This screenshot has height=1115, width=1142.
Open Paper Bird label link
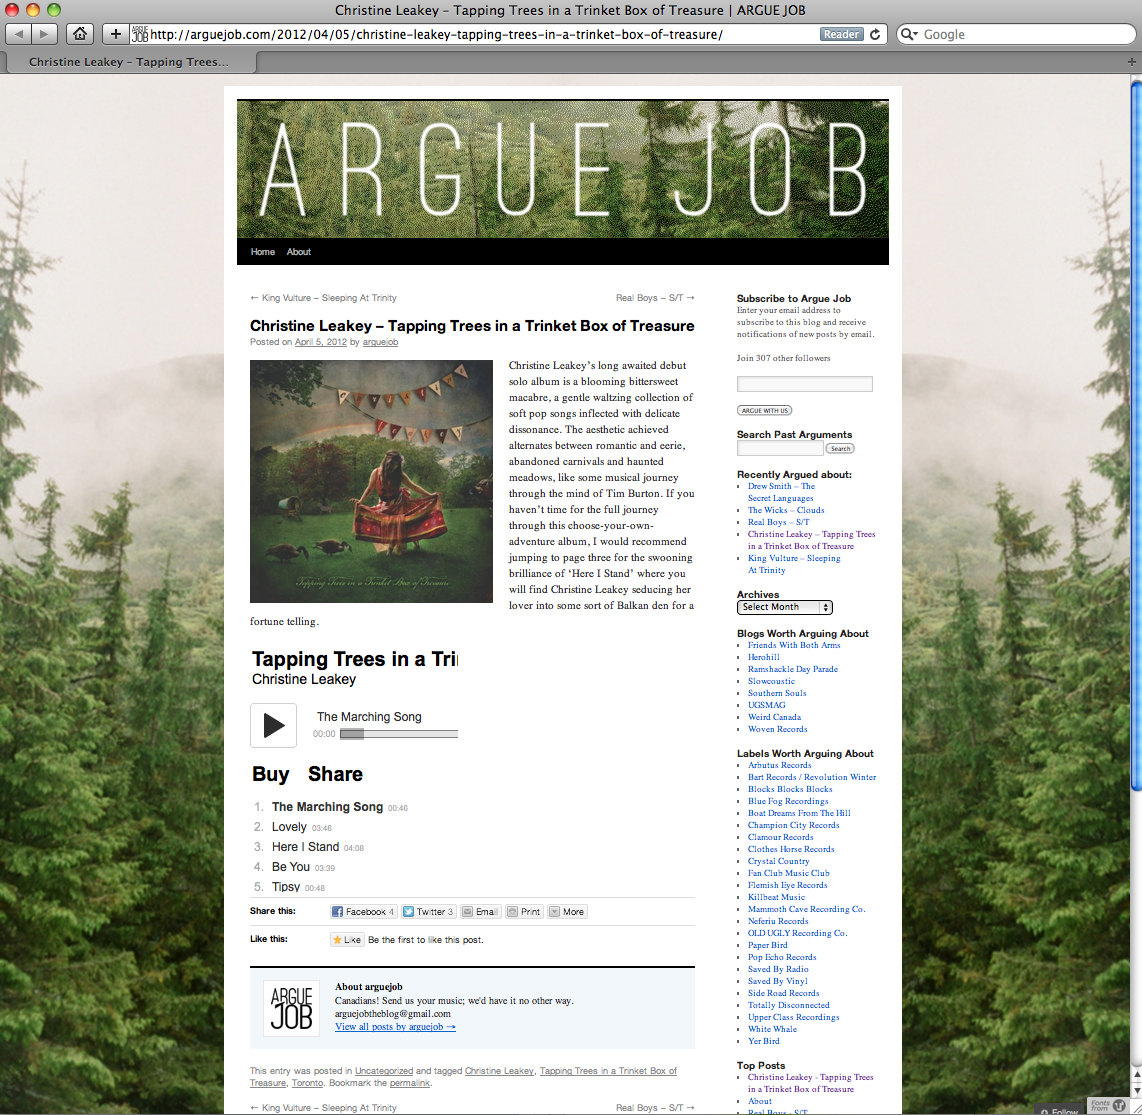tap(768, 945)
